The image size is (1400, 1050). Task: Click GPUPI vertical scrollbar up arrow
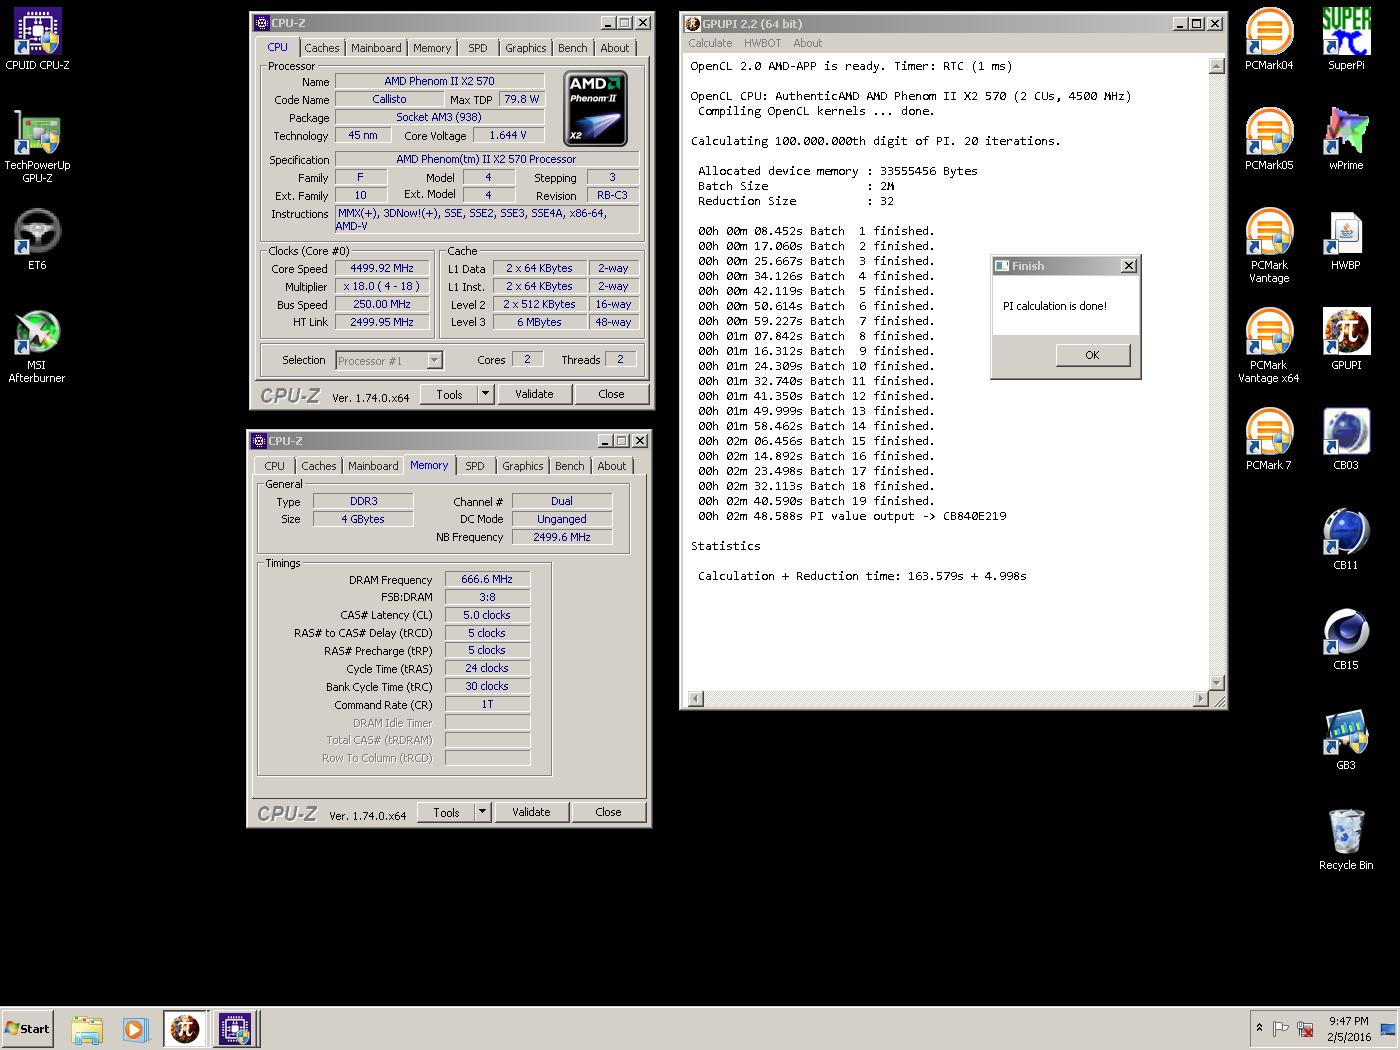click(x=1217, y=66)
